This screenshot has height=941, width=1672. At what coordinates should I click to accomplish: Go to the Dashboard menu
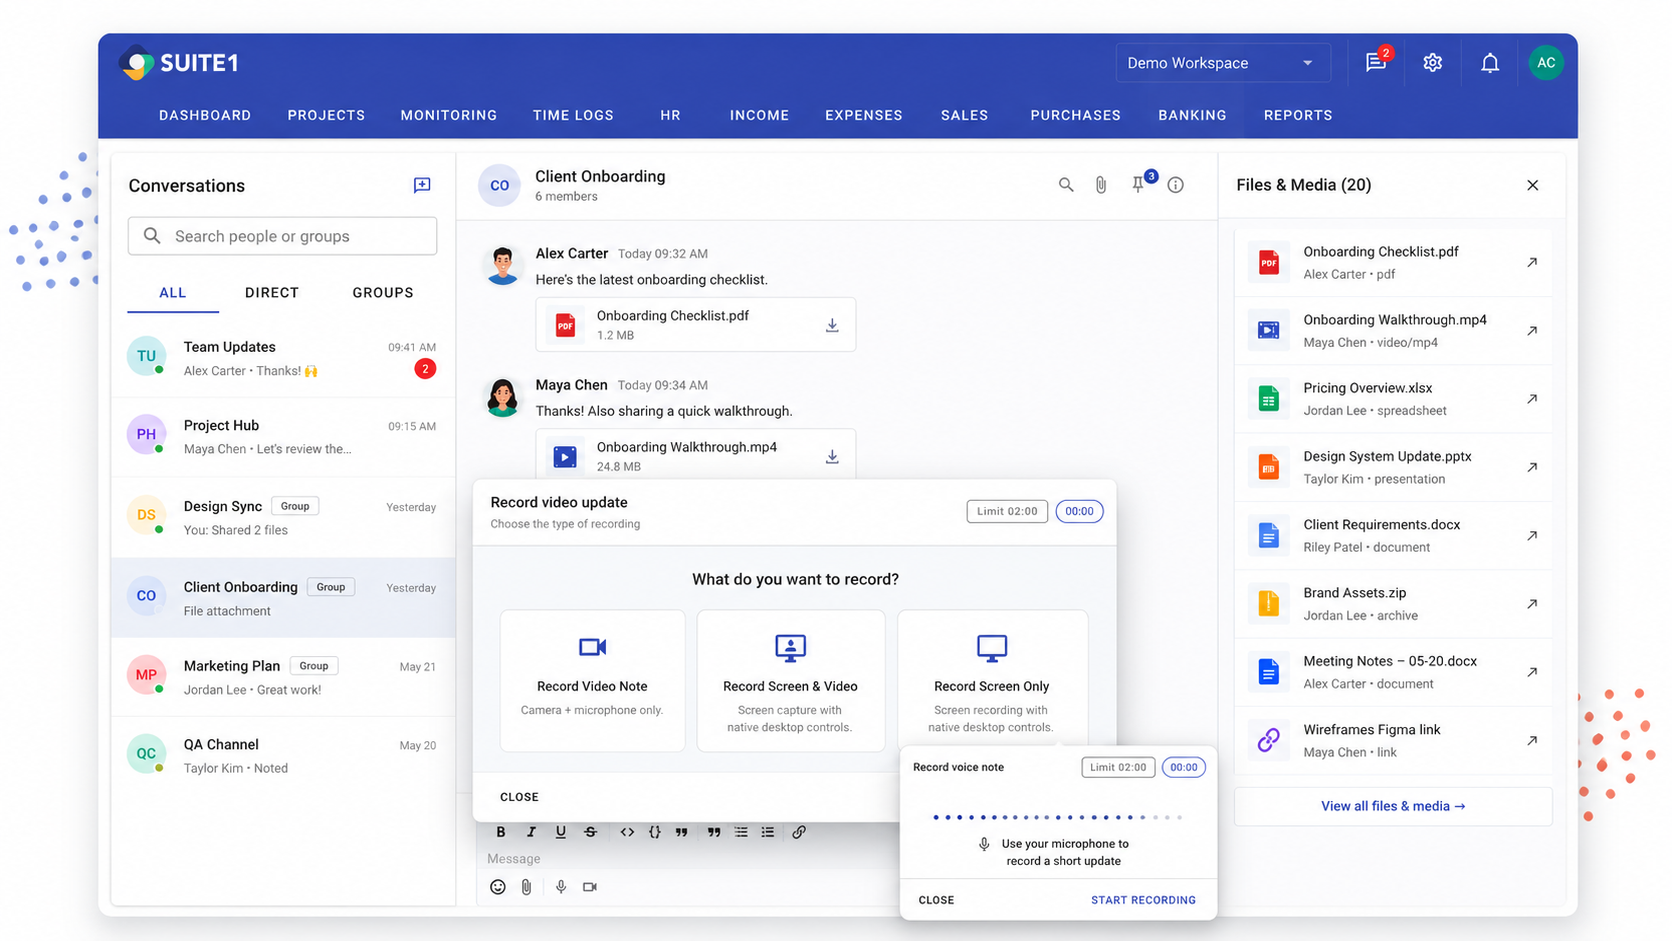click(x=205, y=115)
